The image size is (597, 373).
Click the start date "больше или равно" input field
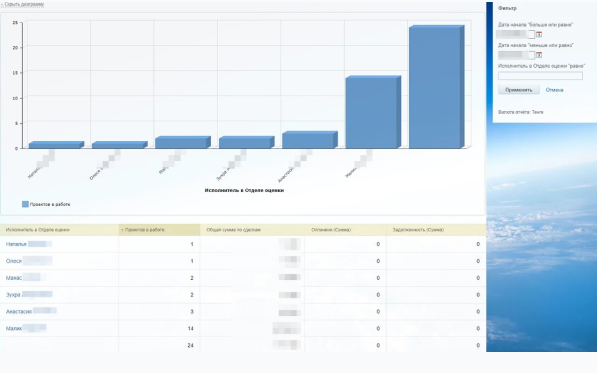[x=516, y=34]
